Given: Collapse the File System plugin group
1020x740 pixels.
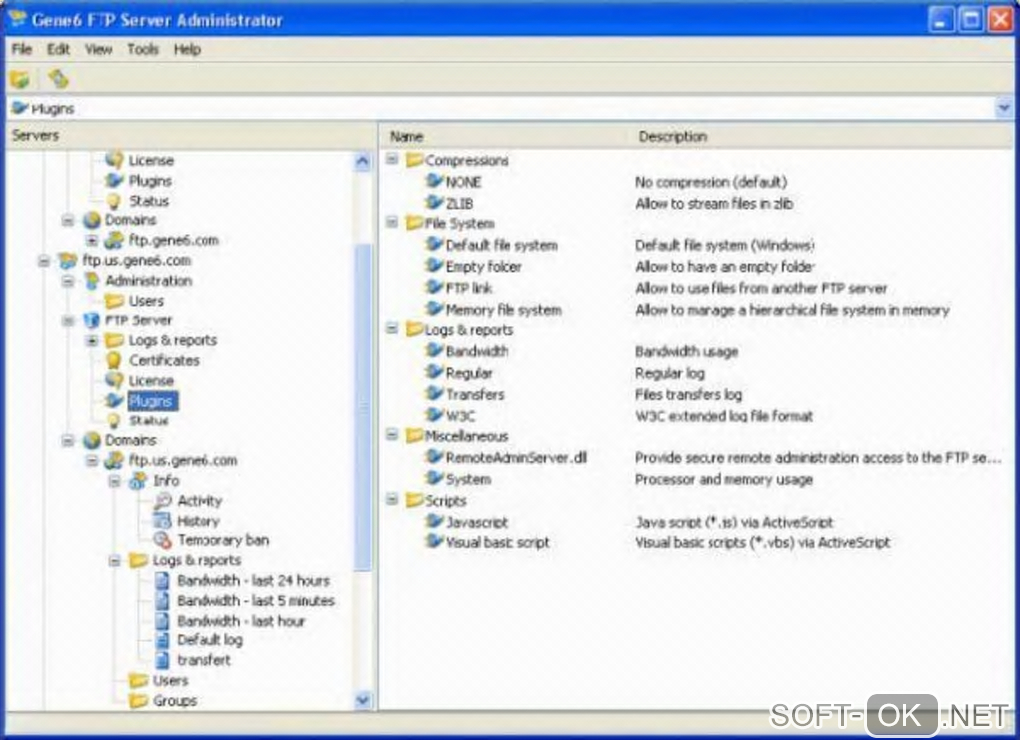Looking at the screenshot, I should [x=392, y=222].
